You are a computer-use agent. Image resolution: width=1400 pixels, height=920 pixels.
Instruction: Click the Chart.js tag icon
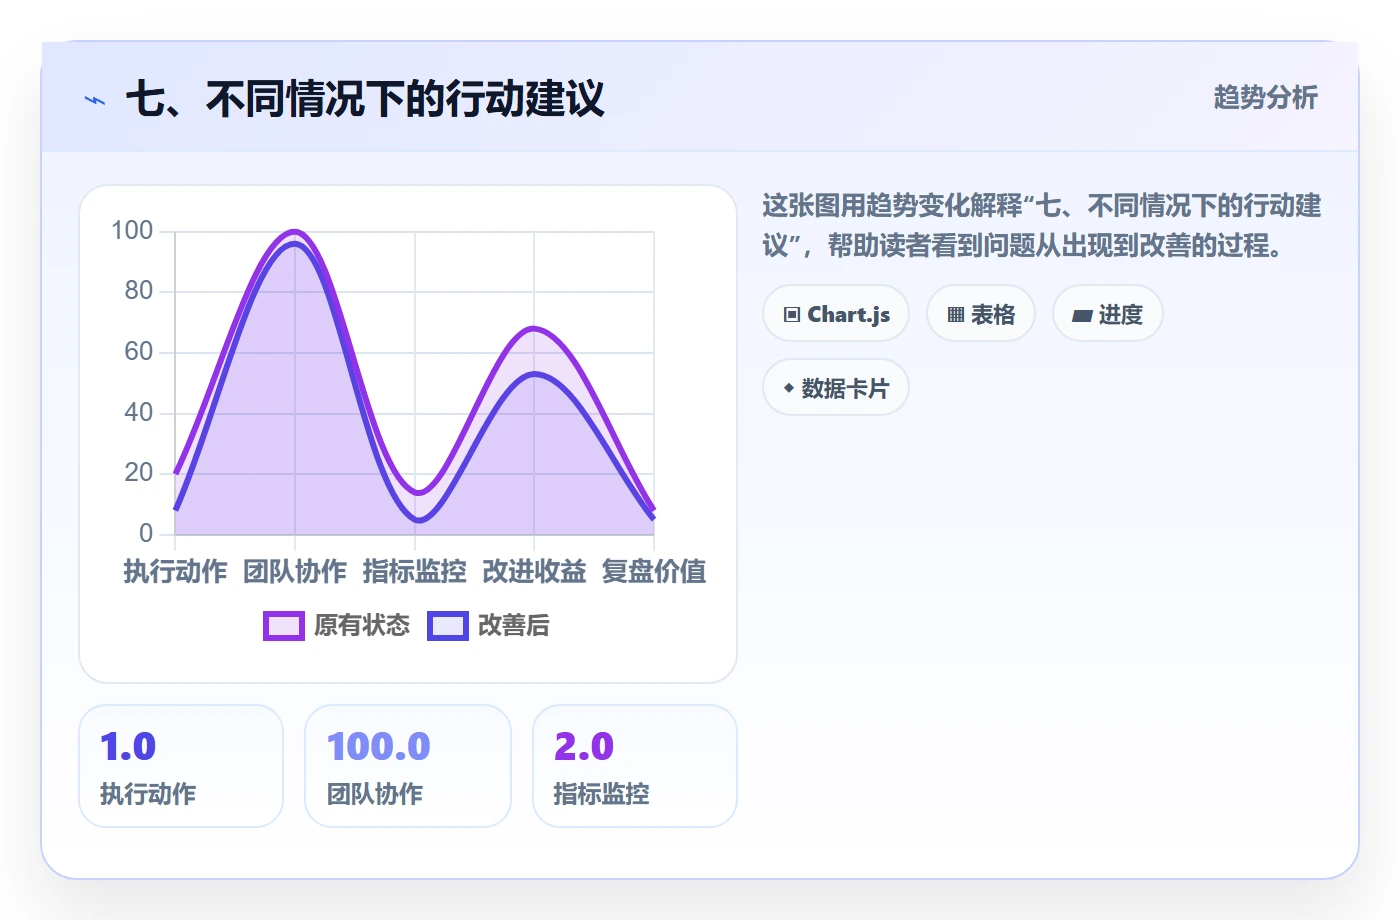click(792, 315)
